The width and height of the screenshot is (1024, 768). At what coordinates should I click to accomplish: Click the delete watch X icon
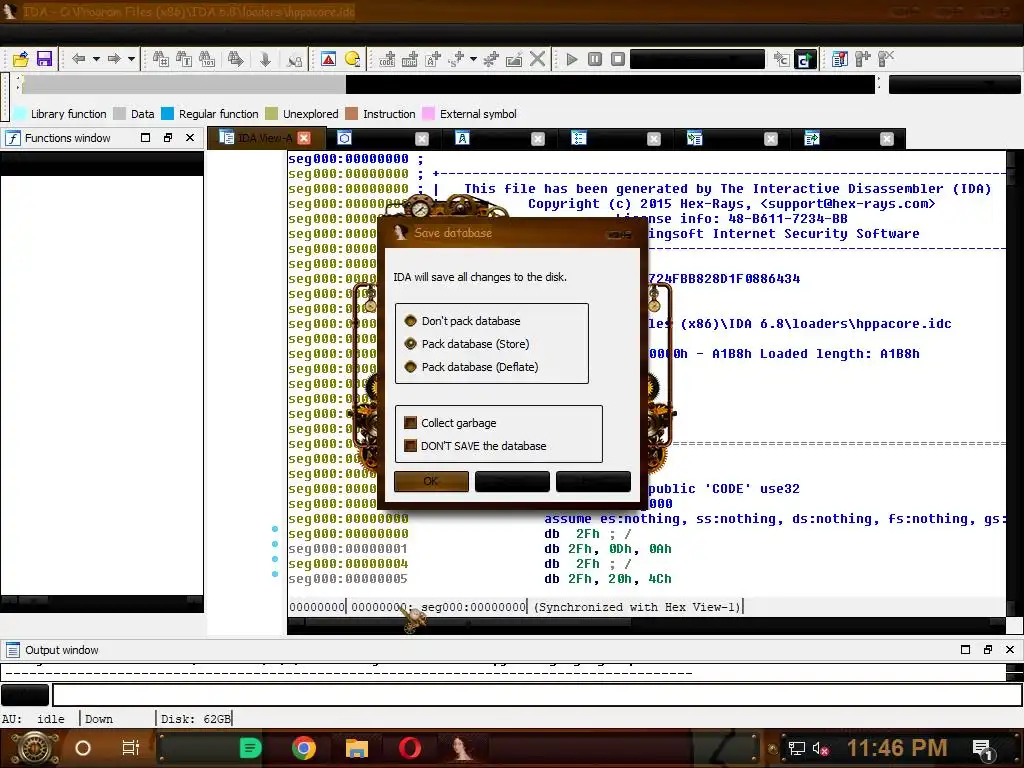(x=886, y=59)
